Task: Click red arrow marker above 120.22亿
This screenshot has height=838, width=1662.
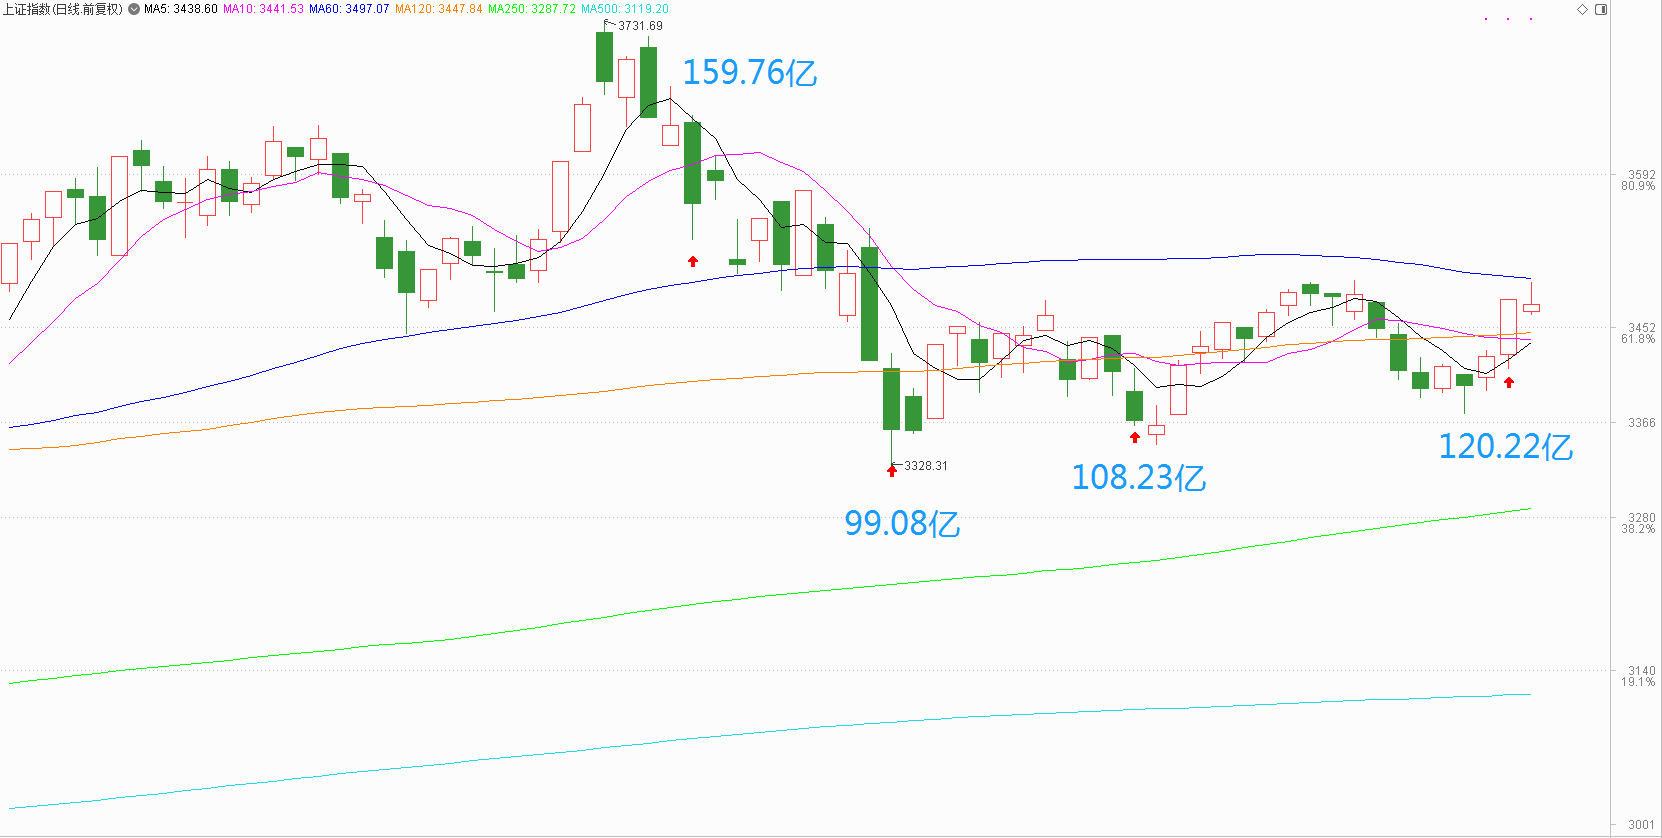Action: point(1509,381)
